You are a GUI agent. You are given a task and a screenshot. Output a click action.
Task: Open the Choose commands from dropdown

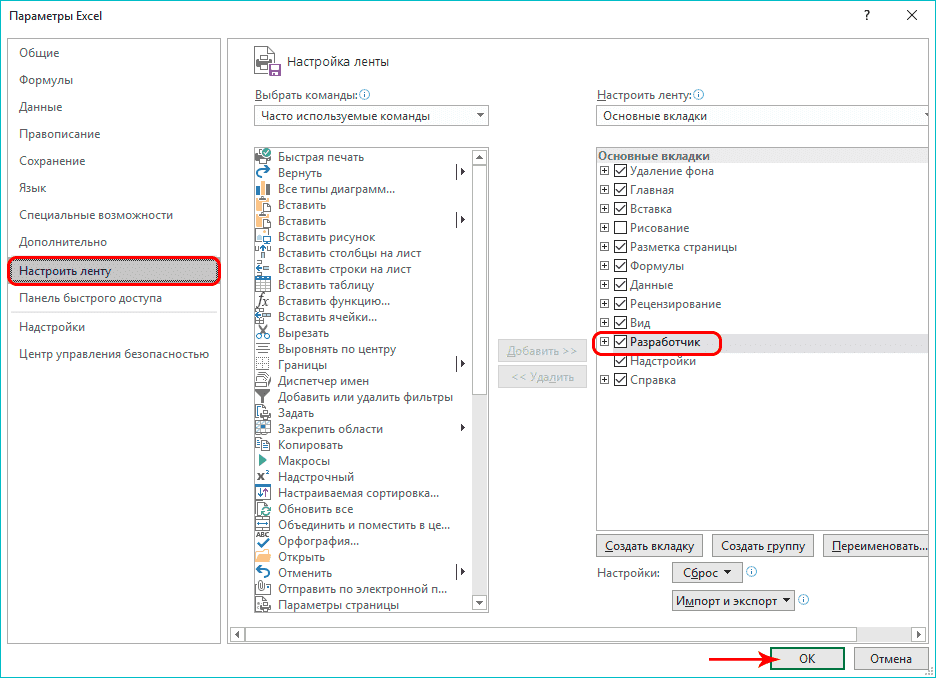pos(371,116)
